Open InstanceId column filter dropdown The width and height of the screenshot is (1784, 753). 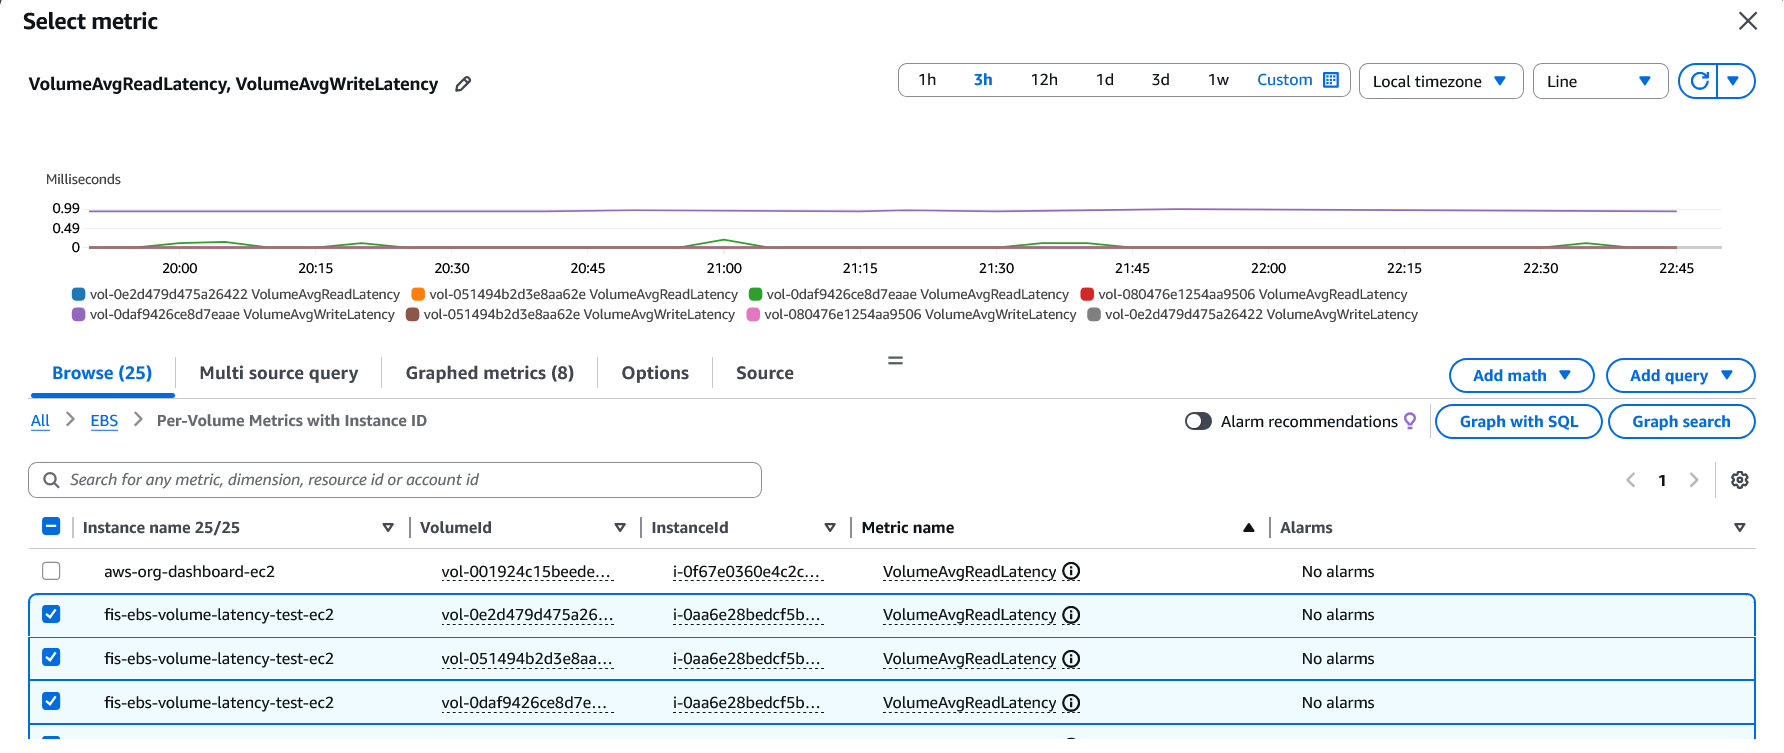point(830,528)
